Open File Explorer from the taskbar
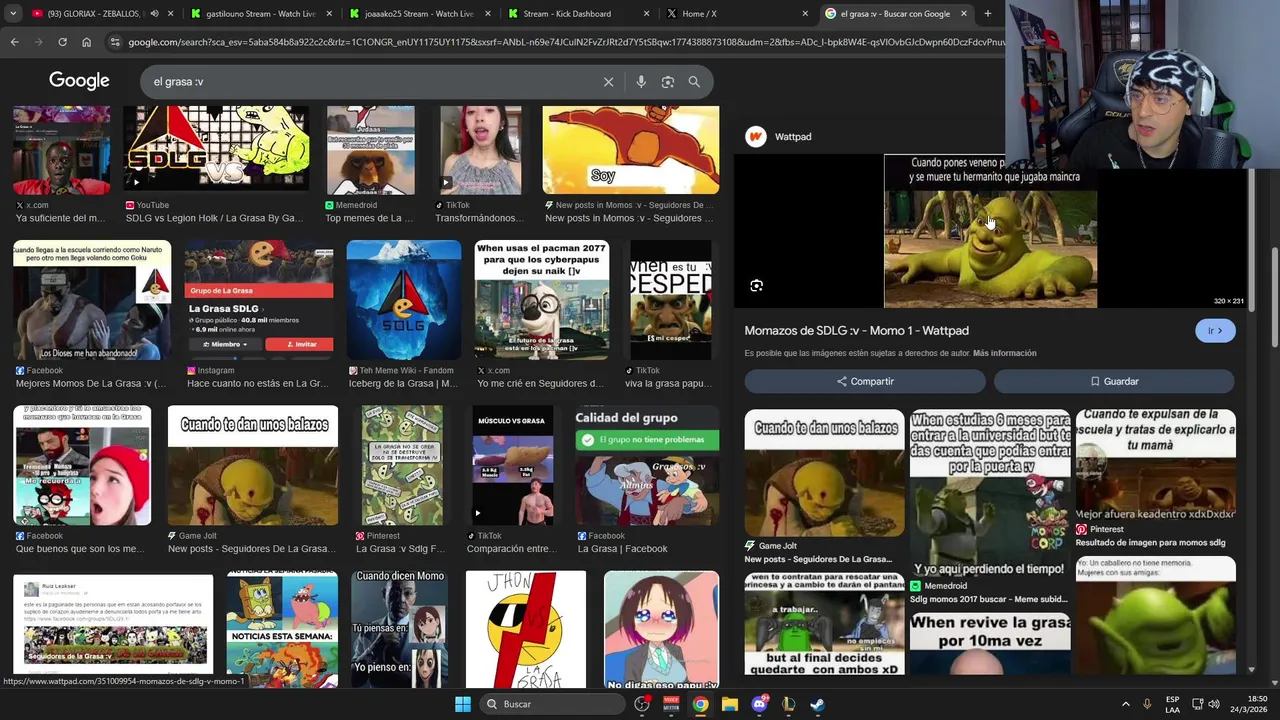This screenshot has width=1280, height=720. (x=729, y=704)
